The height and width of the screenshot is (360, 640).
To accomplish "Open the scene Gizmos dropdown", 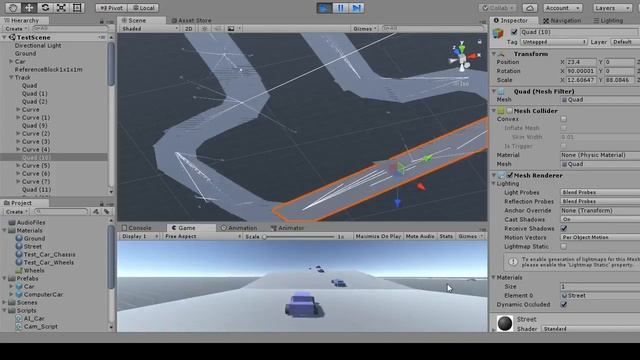I will [365, 29].
